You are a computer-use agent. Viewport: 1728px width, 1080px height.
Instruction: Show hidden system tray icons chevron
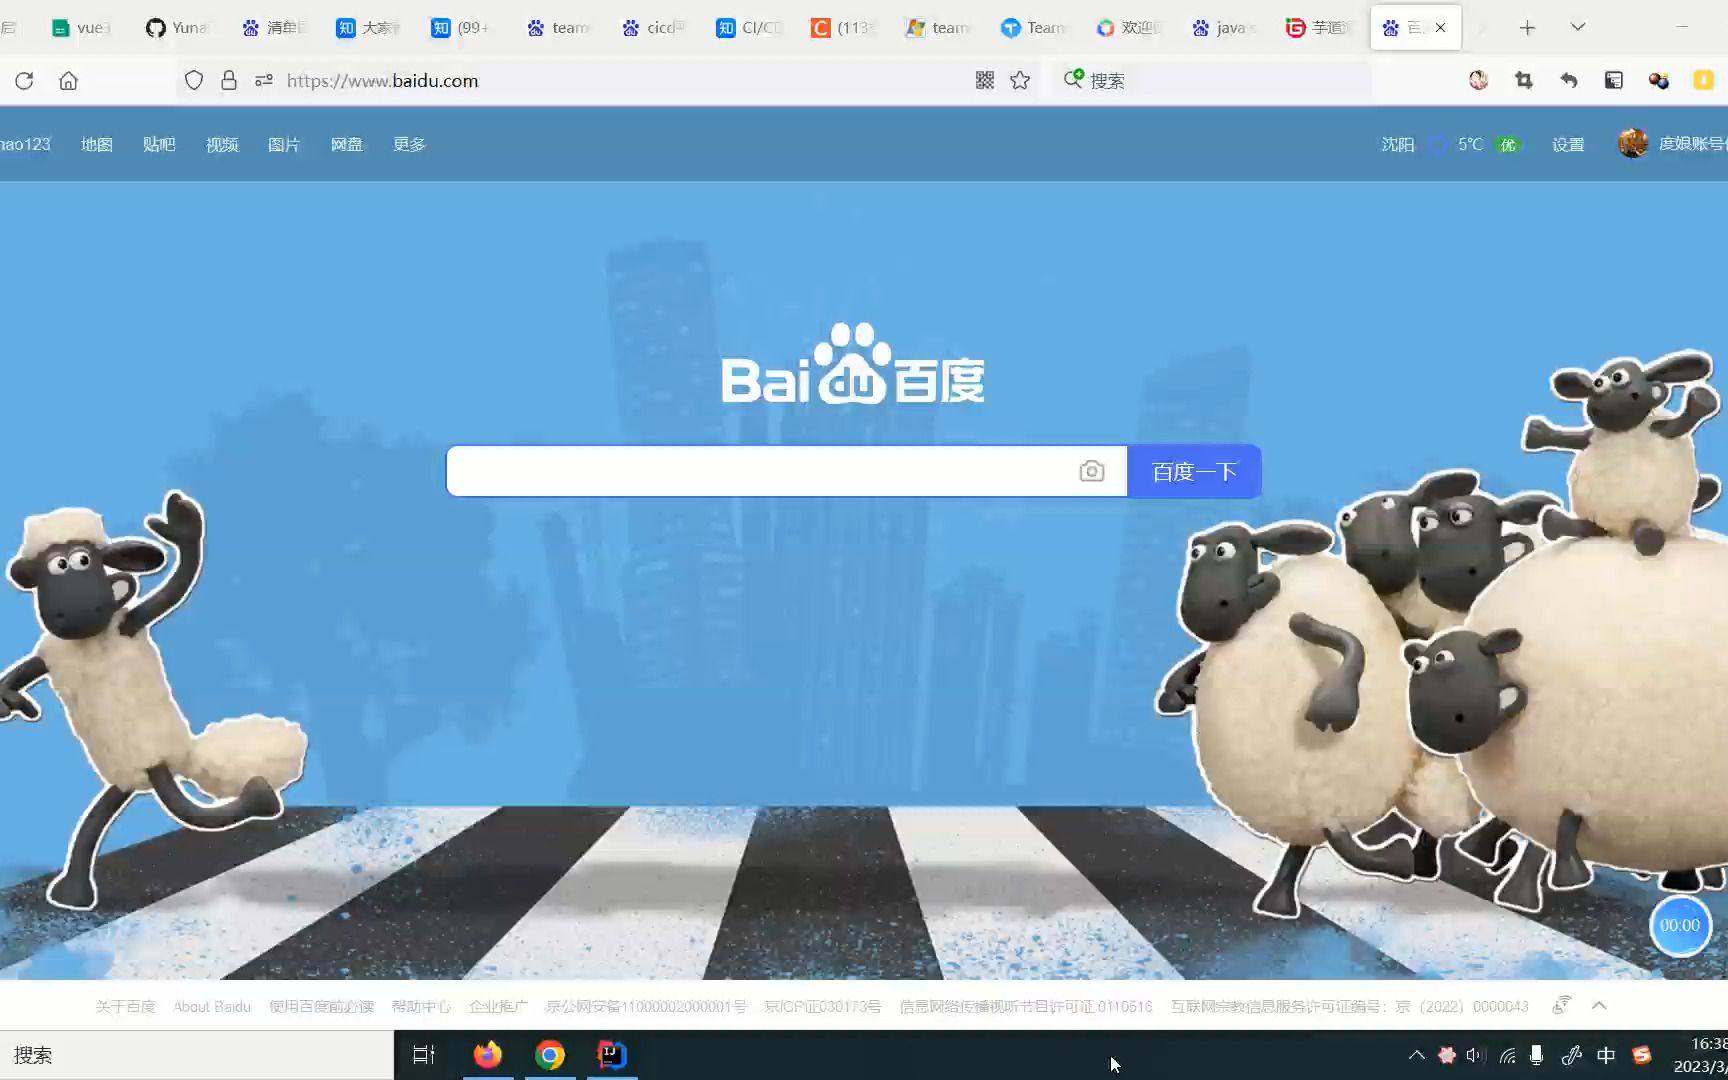(x=1416, y=1055)
